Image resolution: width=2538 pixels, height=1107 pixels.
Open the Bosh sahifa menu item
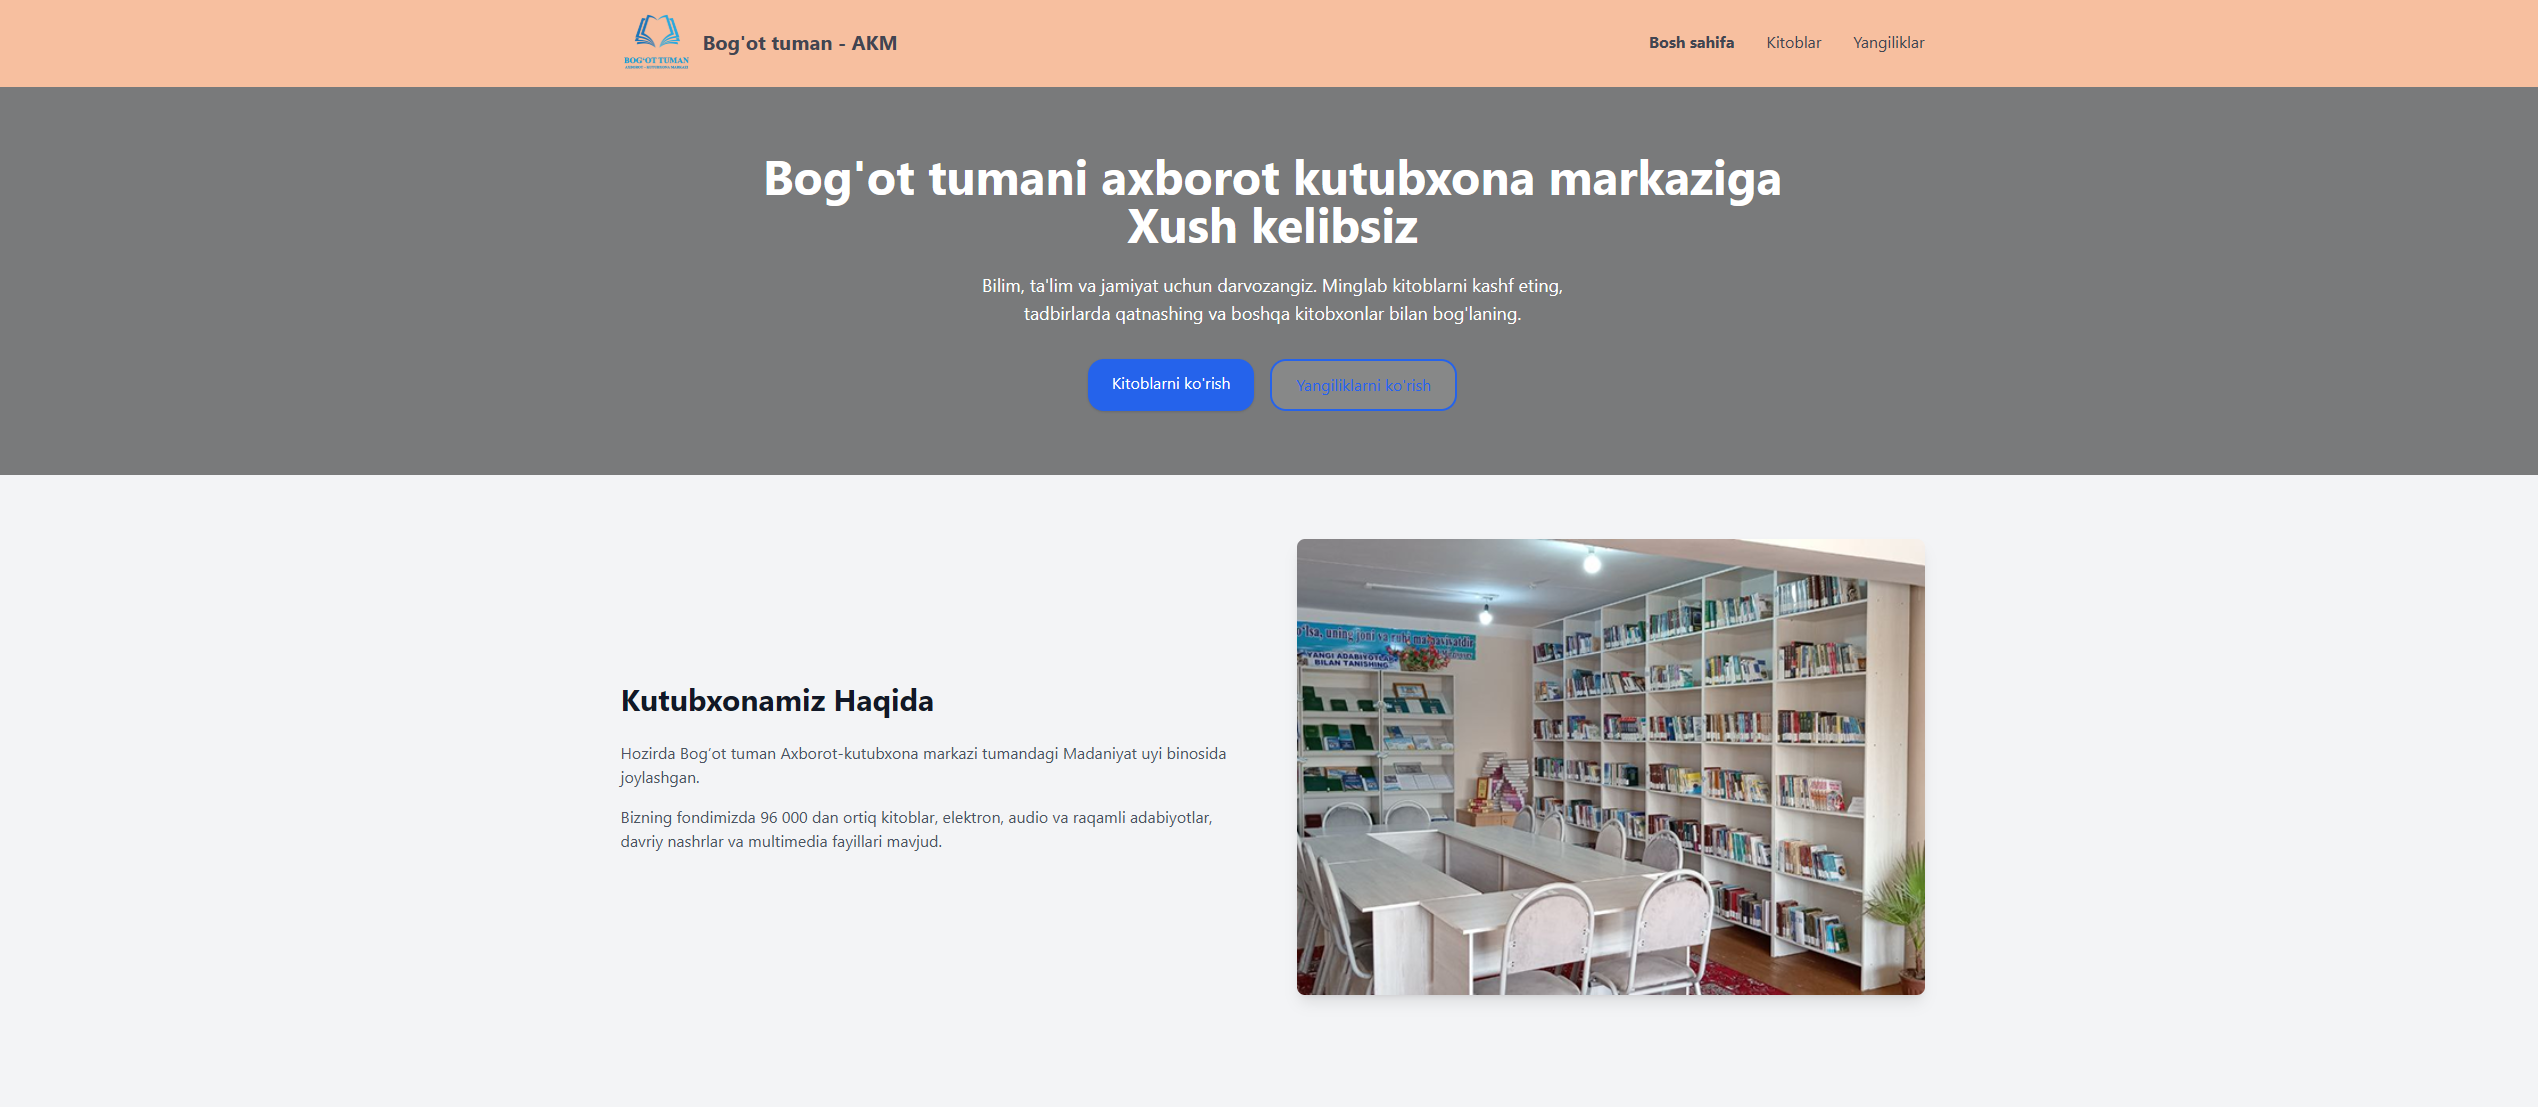point(1691,43)
